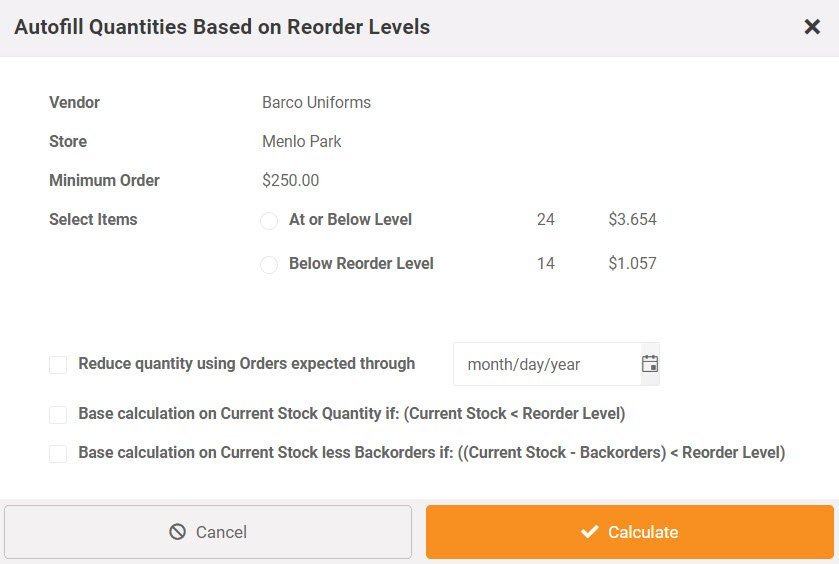839x564 pixels.
Task: Click the Reduce quantity using Orders label text
Action: (247, 363)
